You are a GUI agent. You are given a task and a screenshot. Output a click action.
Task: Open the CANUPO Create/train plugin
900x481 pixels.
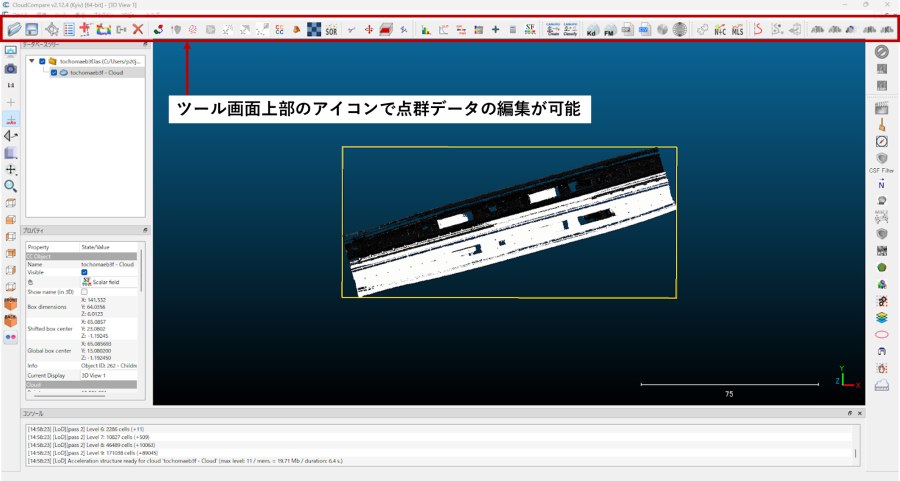(553, 29)
